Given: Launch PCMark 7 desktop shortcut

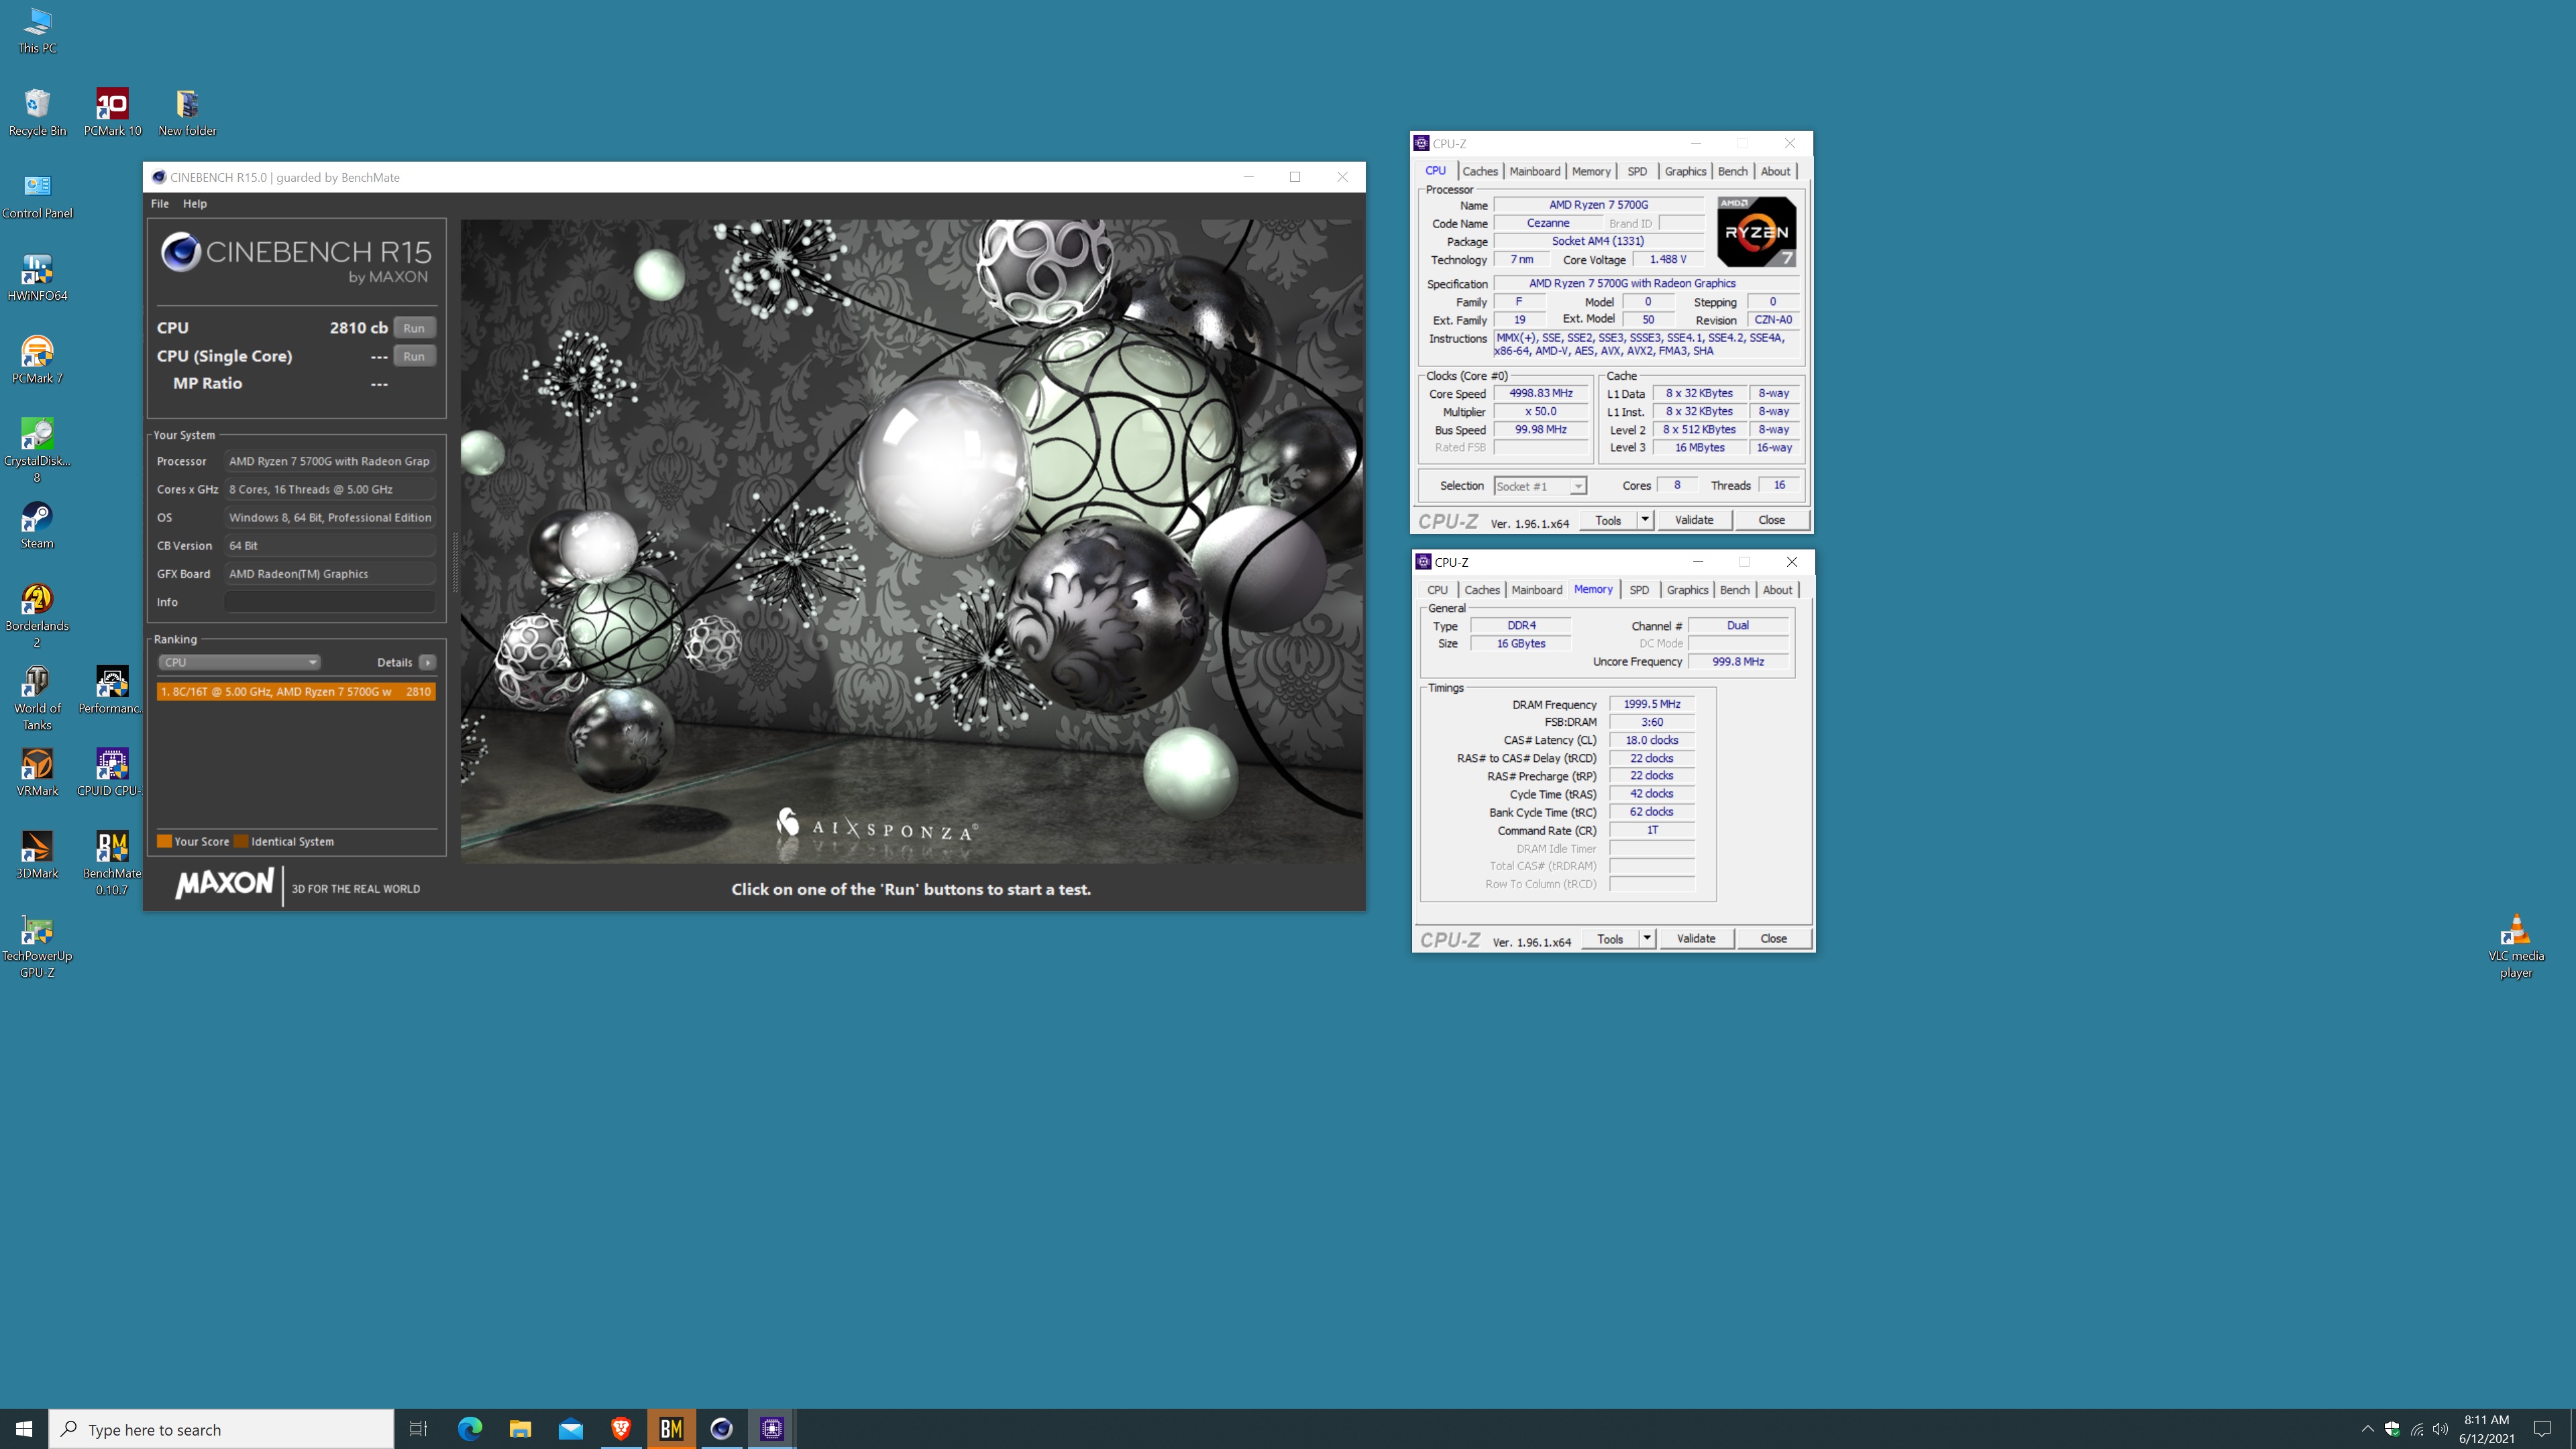Looking at the screenshot, I should pos(37,360).
